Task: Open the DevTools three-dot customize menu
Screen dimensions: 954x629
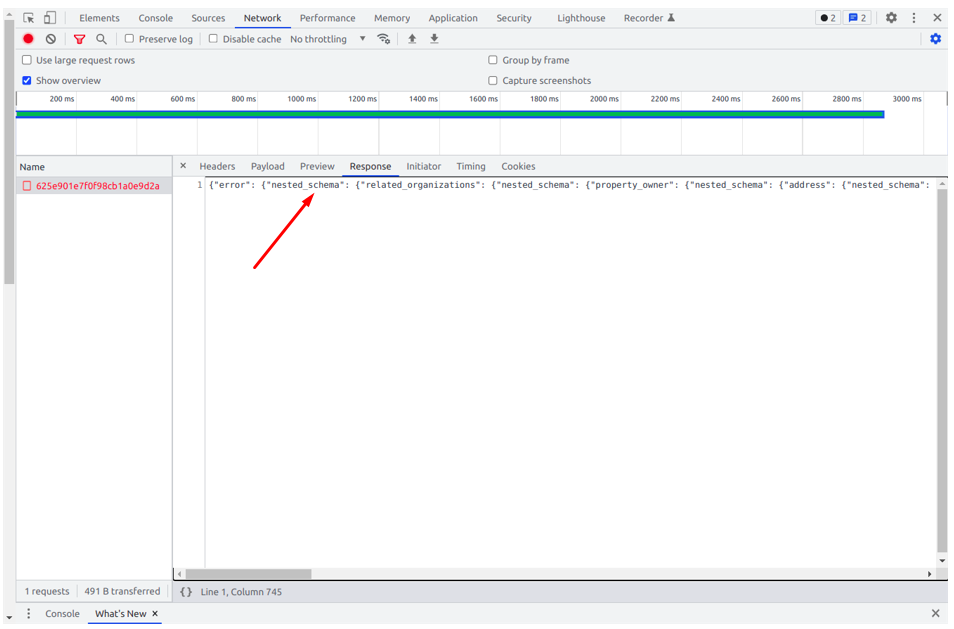Action: (x=913, y=18)
